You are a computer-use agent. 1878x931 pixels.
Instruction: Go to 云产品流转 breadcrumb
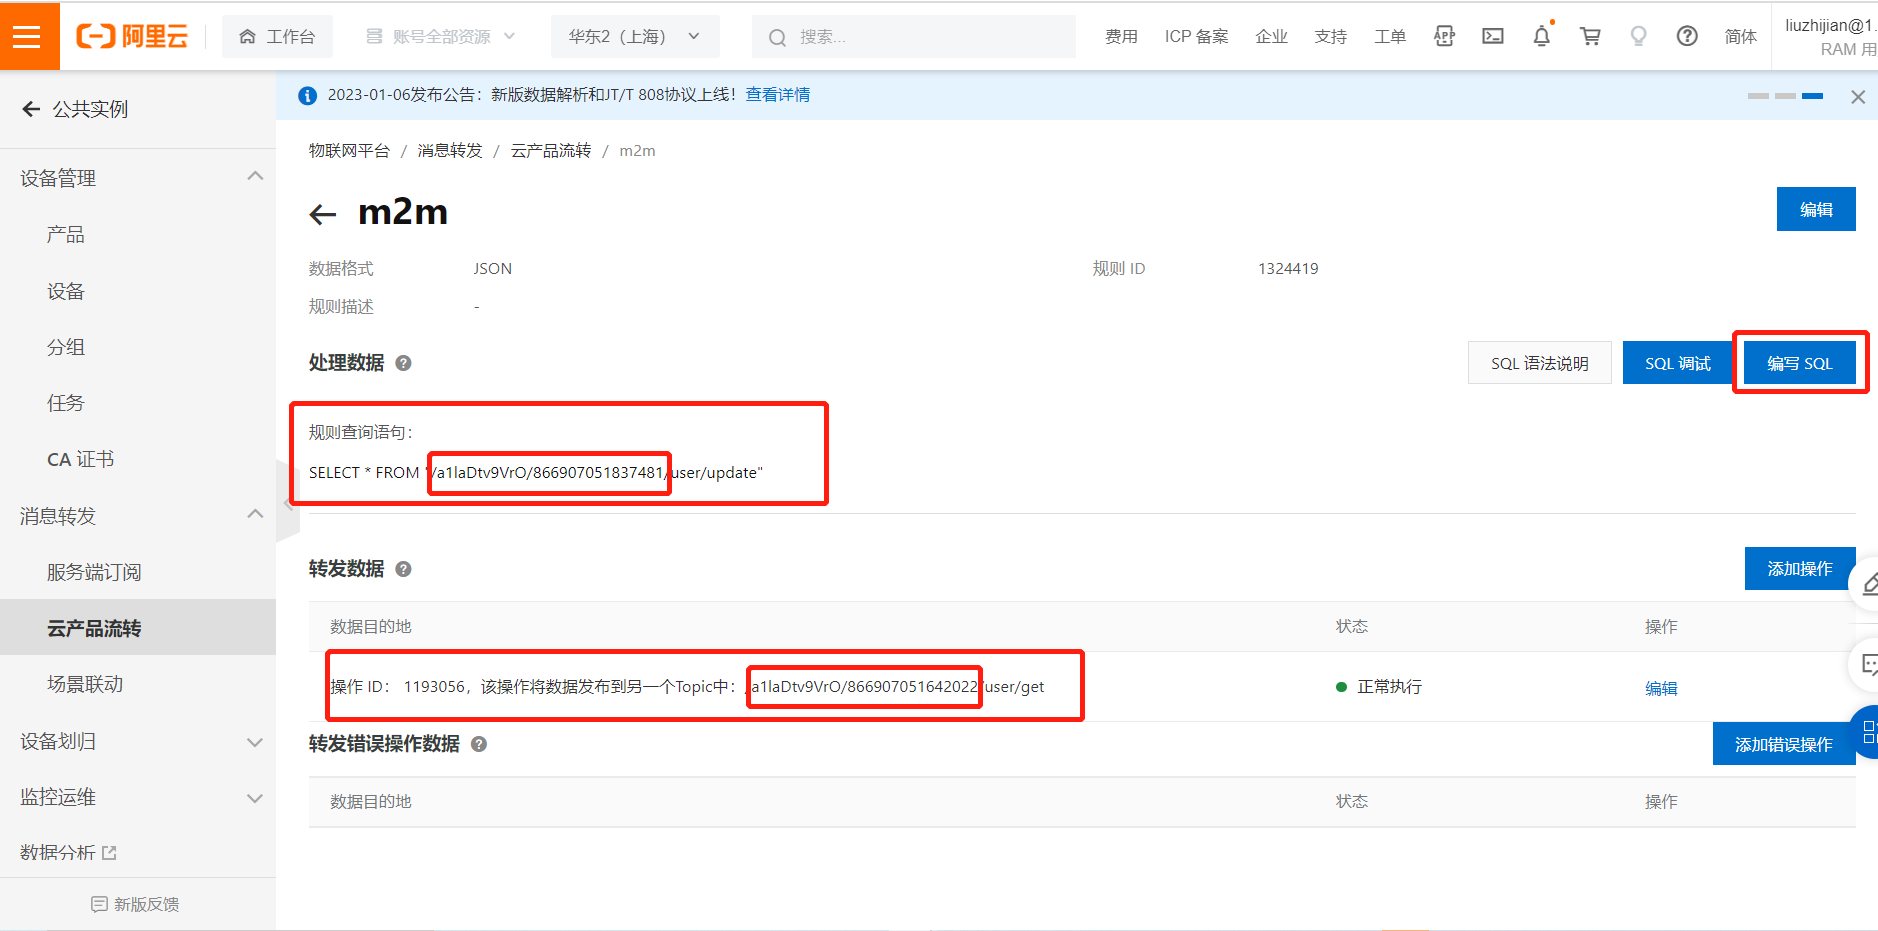tap(551, 151)
